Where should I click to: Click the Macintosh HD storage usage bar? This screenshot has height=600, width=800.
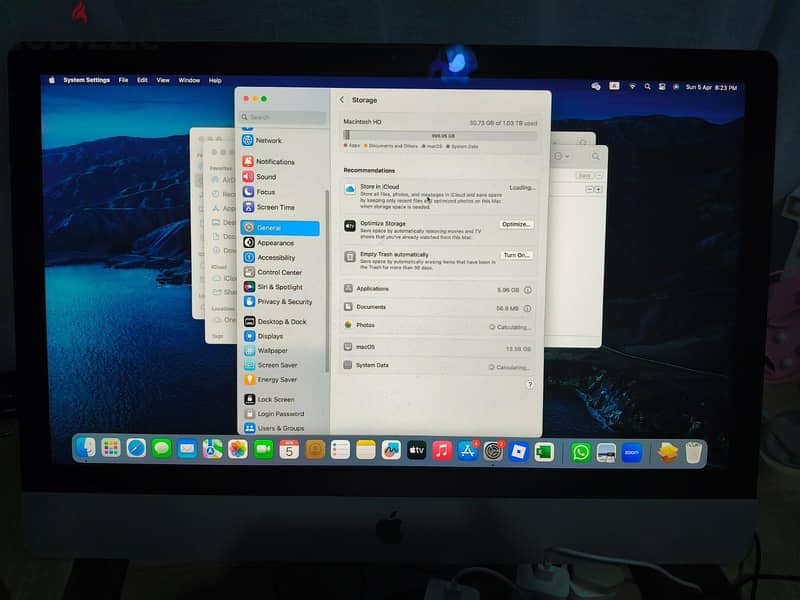[440, 135]
